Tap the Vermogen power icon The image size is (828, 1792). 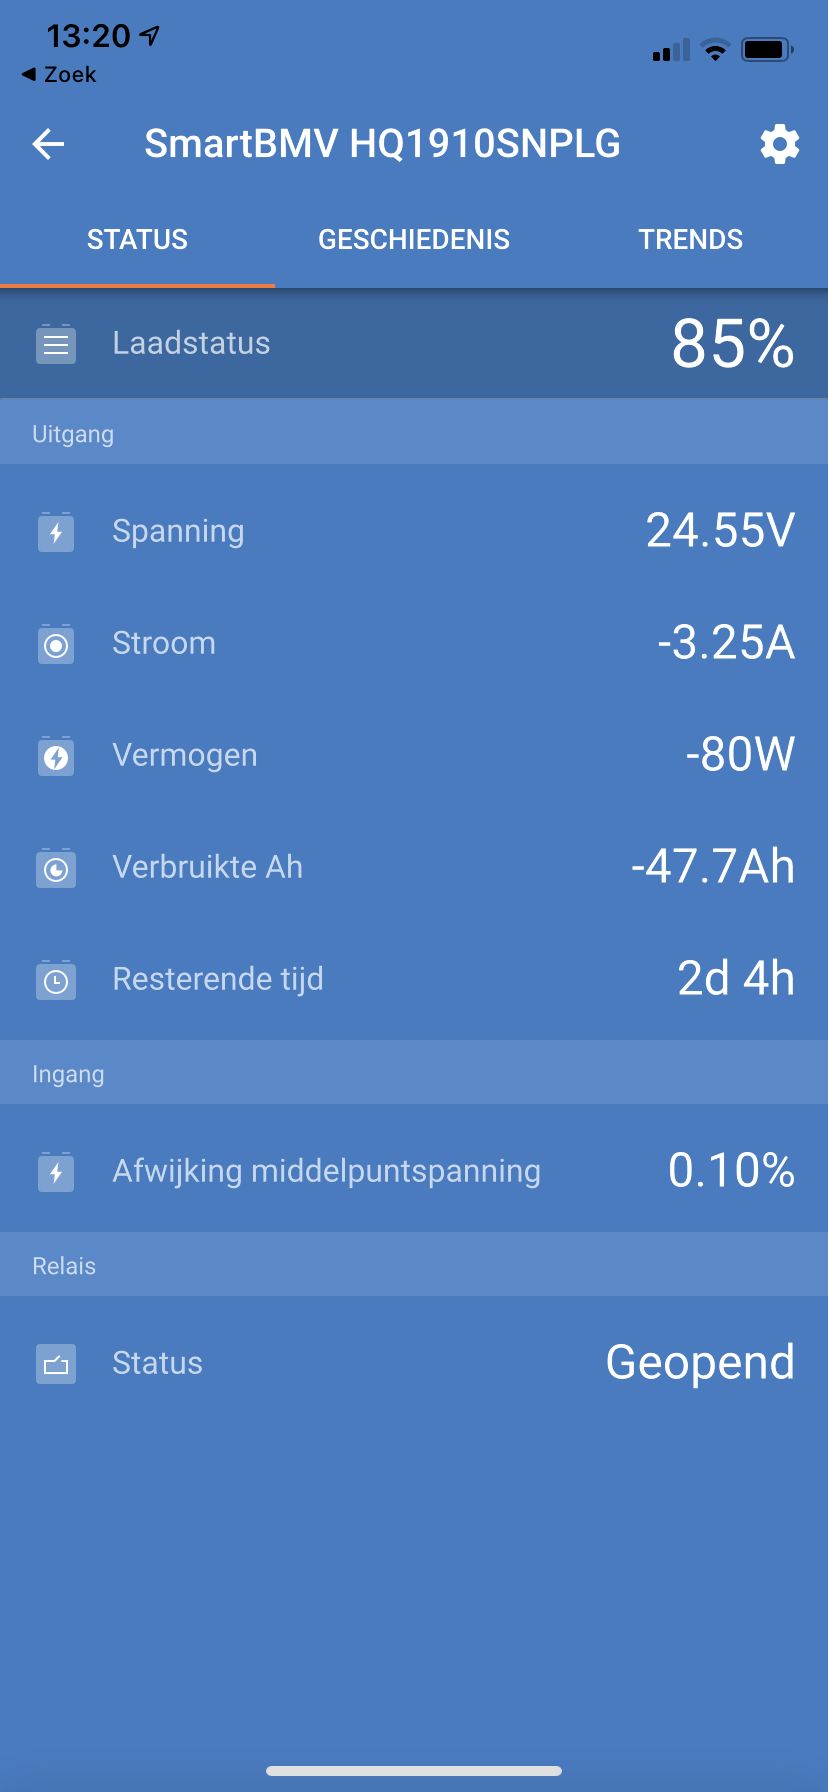(56, 757)
